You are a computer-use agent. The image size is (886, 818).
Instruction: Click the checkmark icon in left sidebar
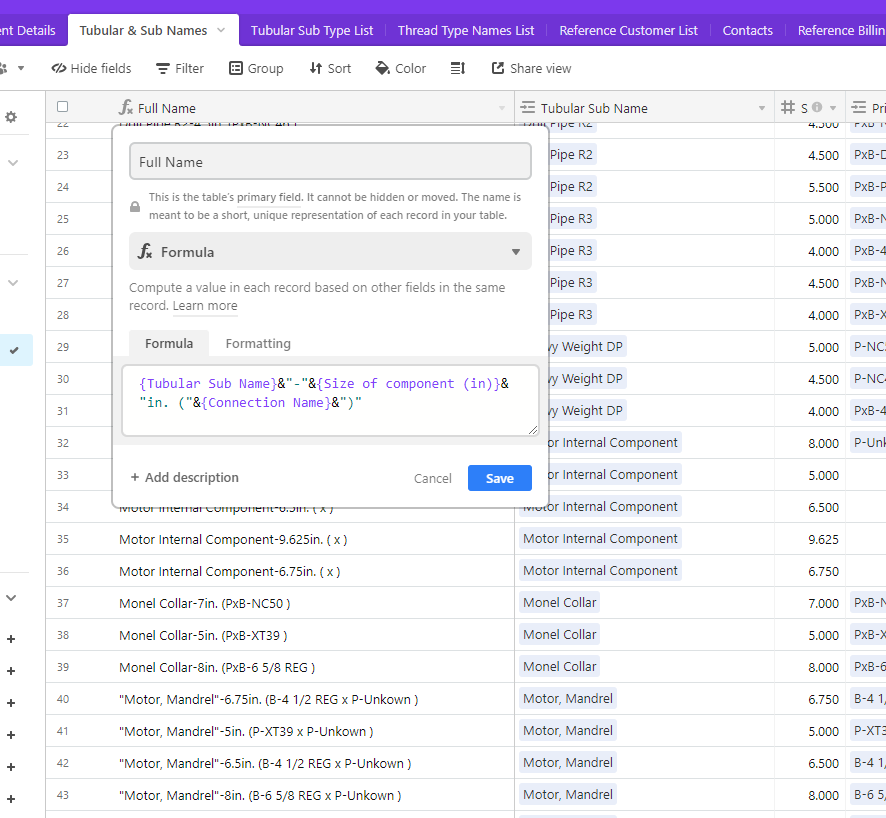14,350
